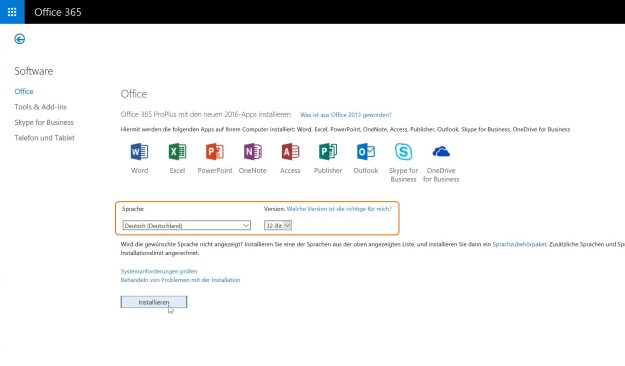Click the PowerPoint label under its icon
Viewport: 625px width, 366px height.
(215, 170)
